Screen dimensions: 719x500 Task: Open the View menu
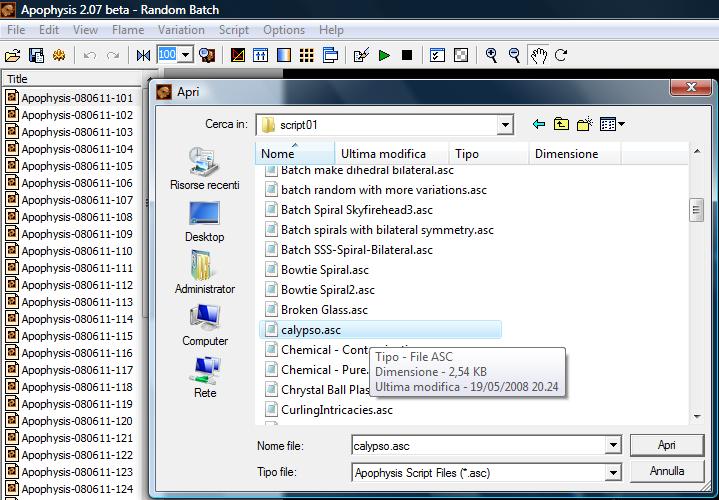85,30
